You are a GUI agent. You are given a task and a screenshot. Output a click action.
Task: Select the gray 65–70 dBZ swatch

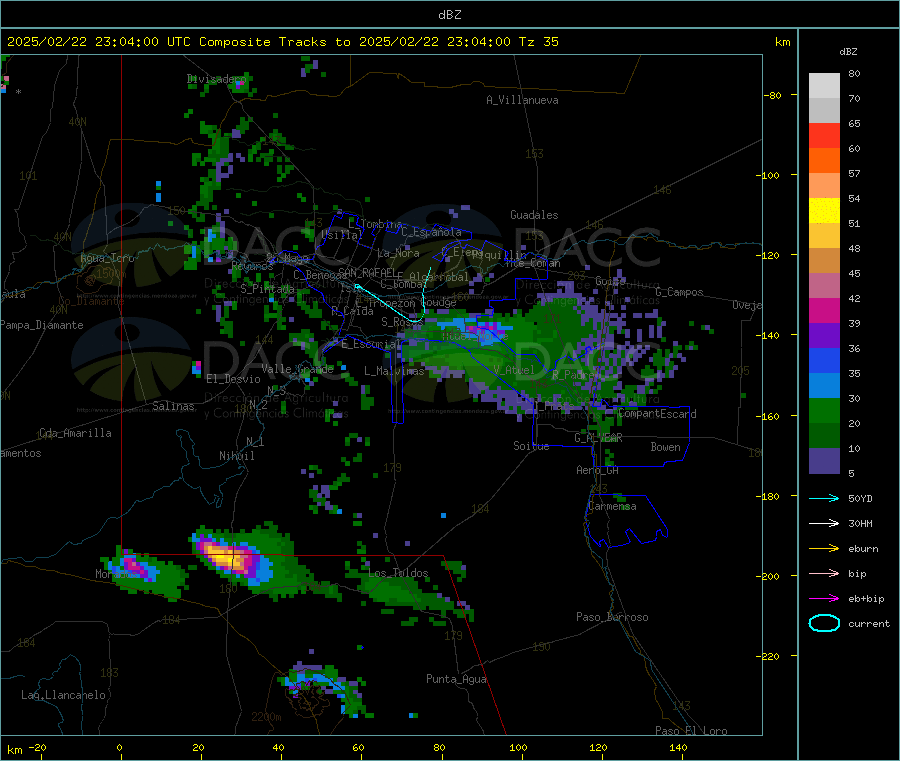point(824,111)
